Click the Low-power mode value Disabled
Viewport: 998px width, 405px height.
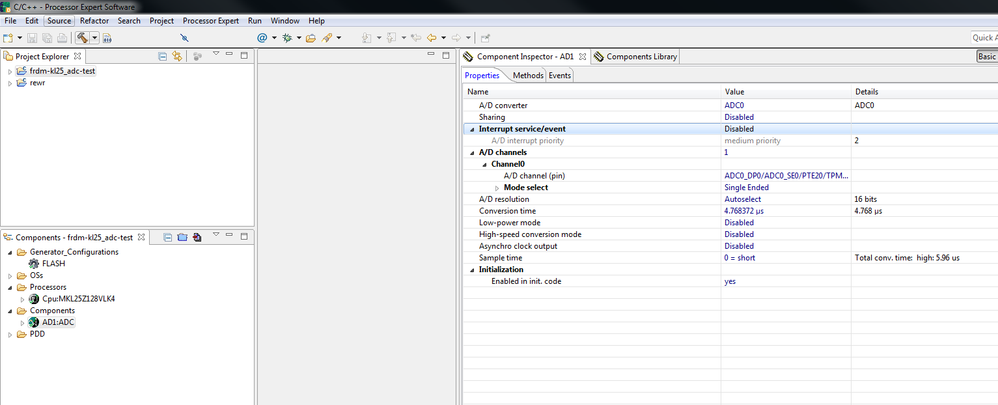[x=739, y=223]
